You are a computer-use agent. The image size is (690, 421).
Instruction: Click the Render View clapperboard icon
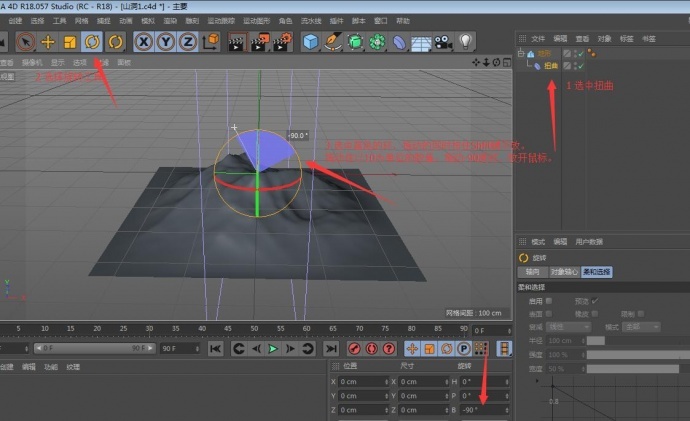click(x=236, y=43)
